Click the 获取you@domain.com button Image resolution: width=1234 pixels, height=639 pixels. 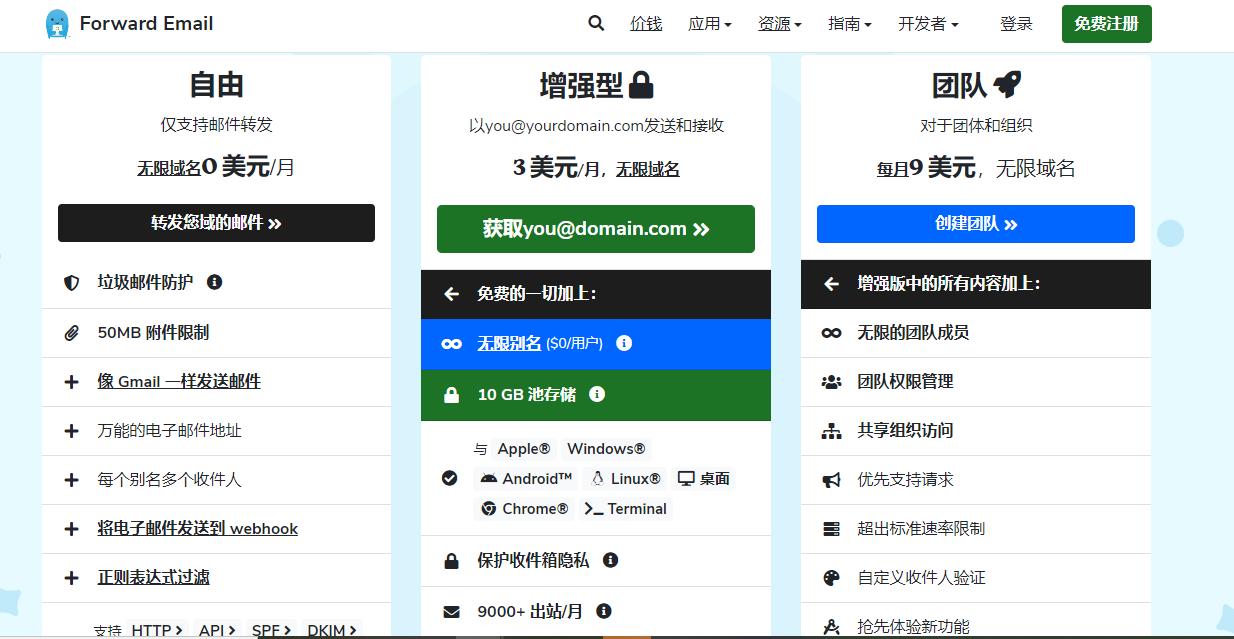click(596, 229)
